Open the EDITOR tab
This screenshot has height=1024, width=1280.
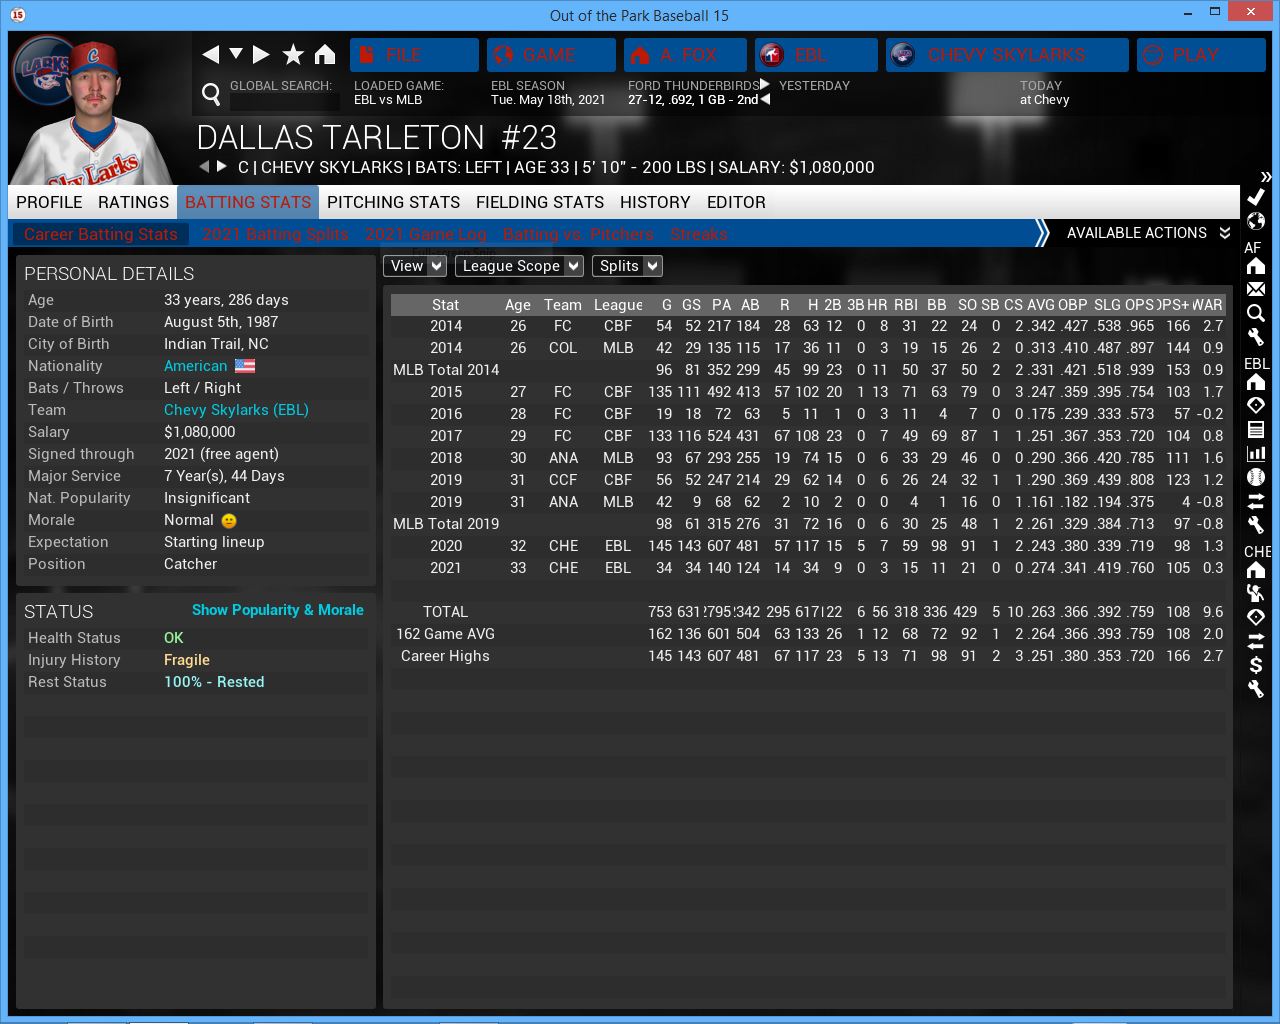pyautogui.click(x=736, y=202)
